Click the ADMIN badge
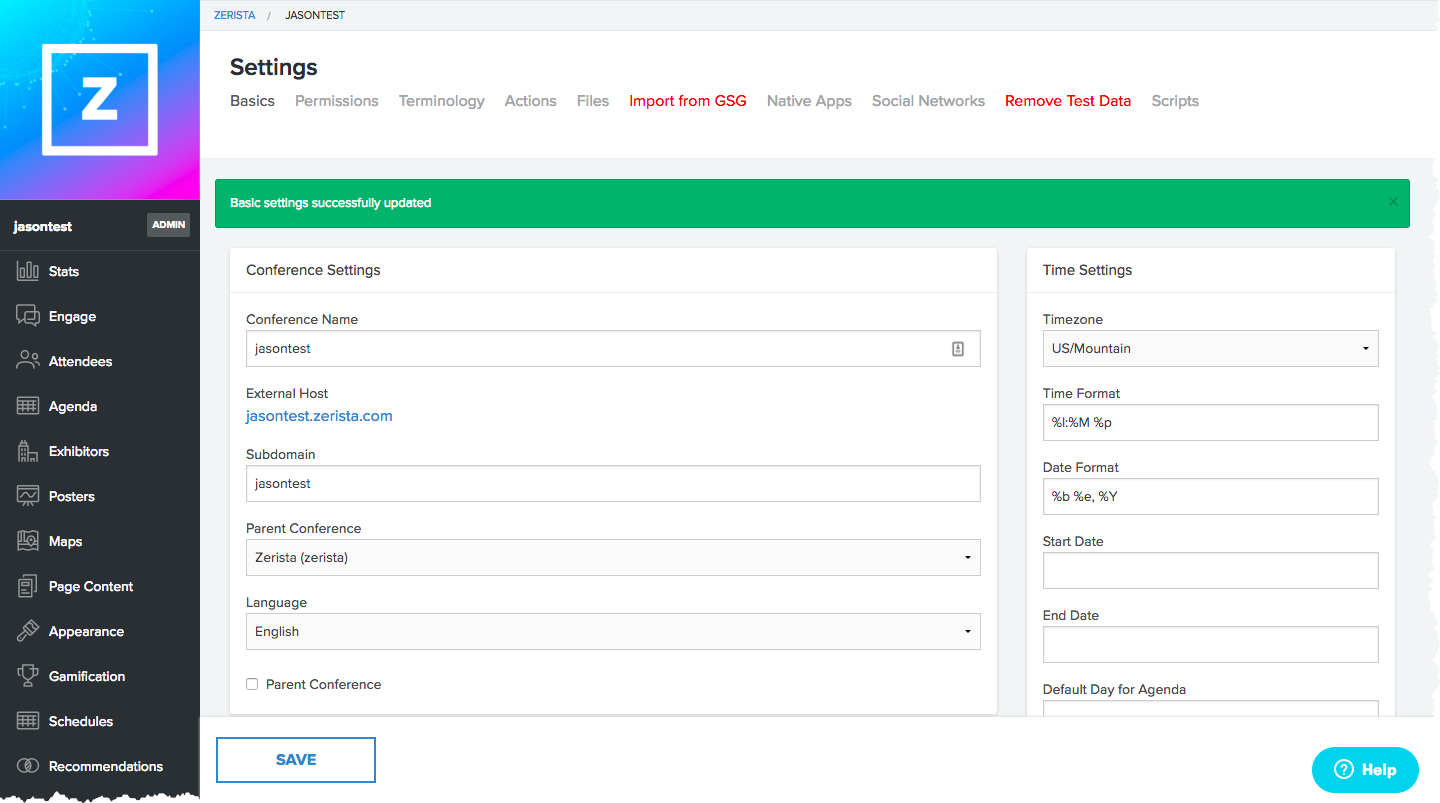This screenshot has width=1440, height=803. (x=169, y=225)
